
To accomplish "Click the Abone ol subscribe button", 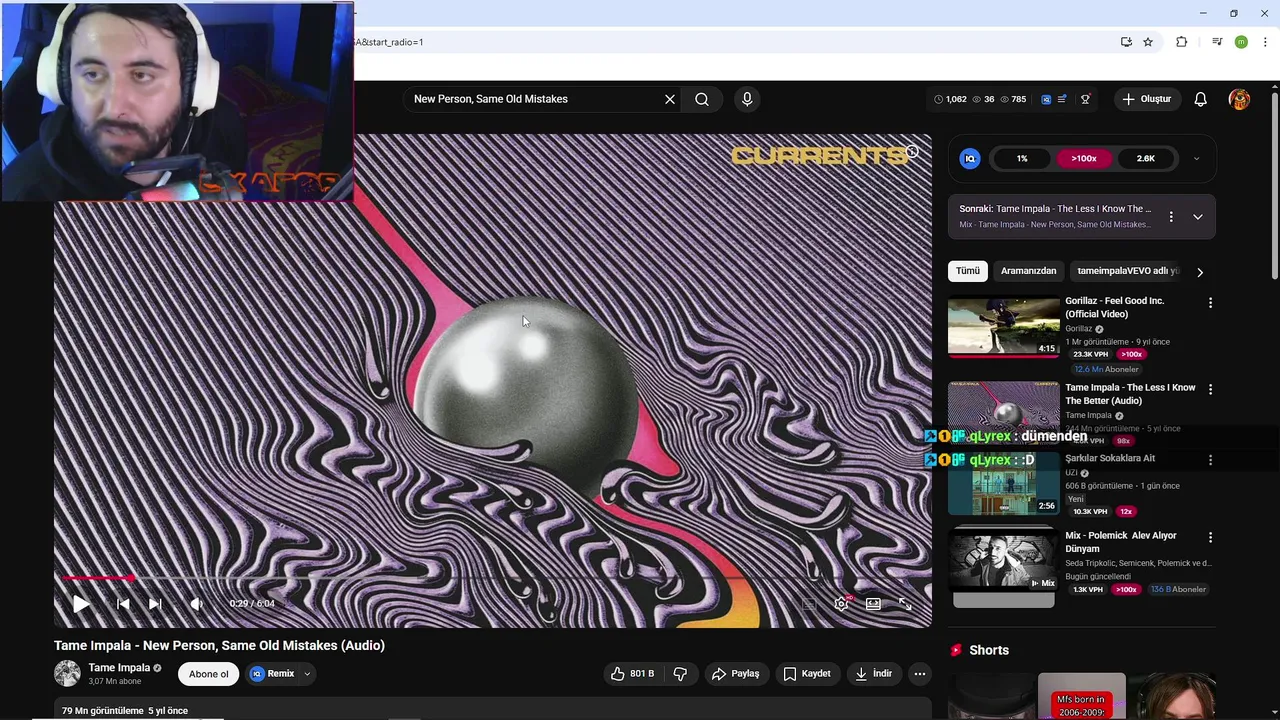I will pyautogui.click(x=209, y=674).
